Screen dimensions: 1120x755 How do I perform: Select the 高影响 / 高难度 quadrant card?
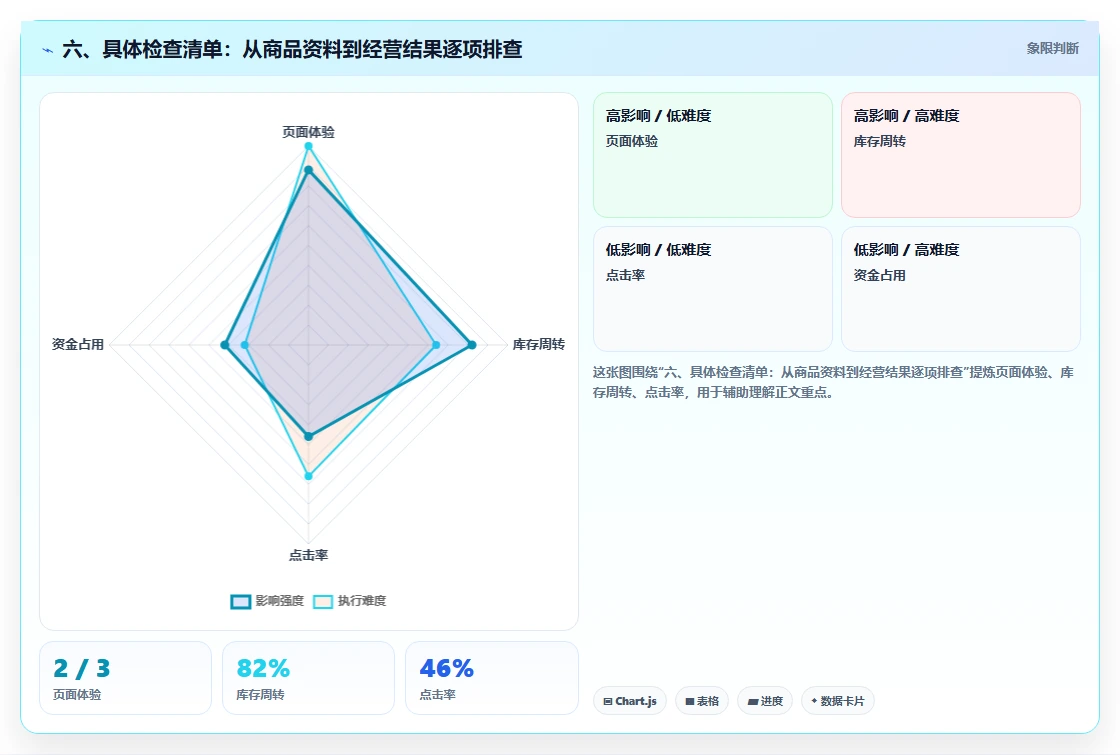[x=961, y=154]
